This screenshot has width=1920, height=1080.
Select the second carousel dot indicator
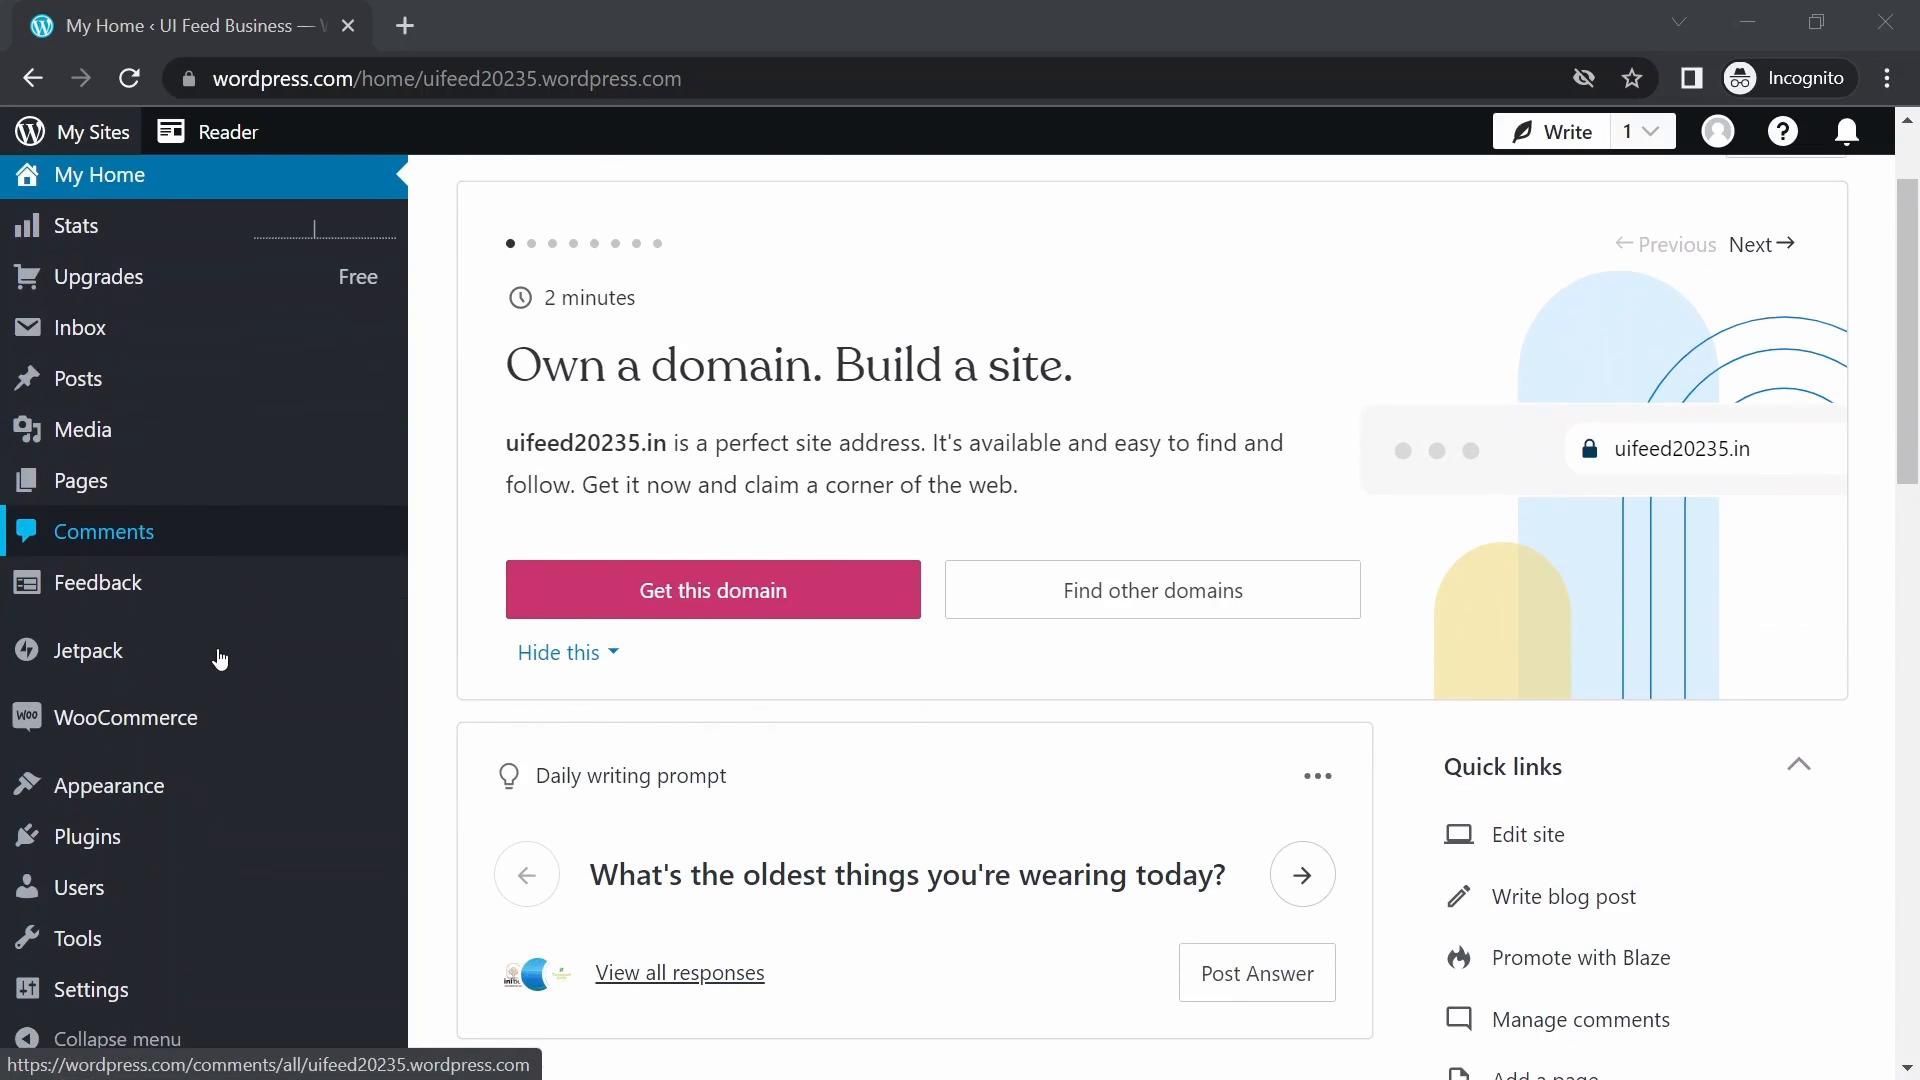[x=531, y=244]
